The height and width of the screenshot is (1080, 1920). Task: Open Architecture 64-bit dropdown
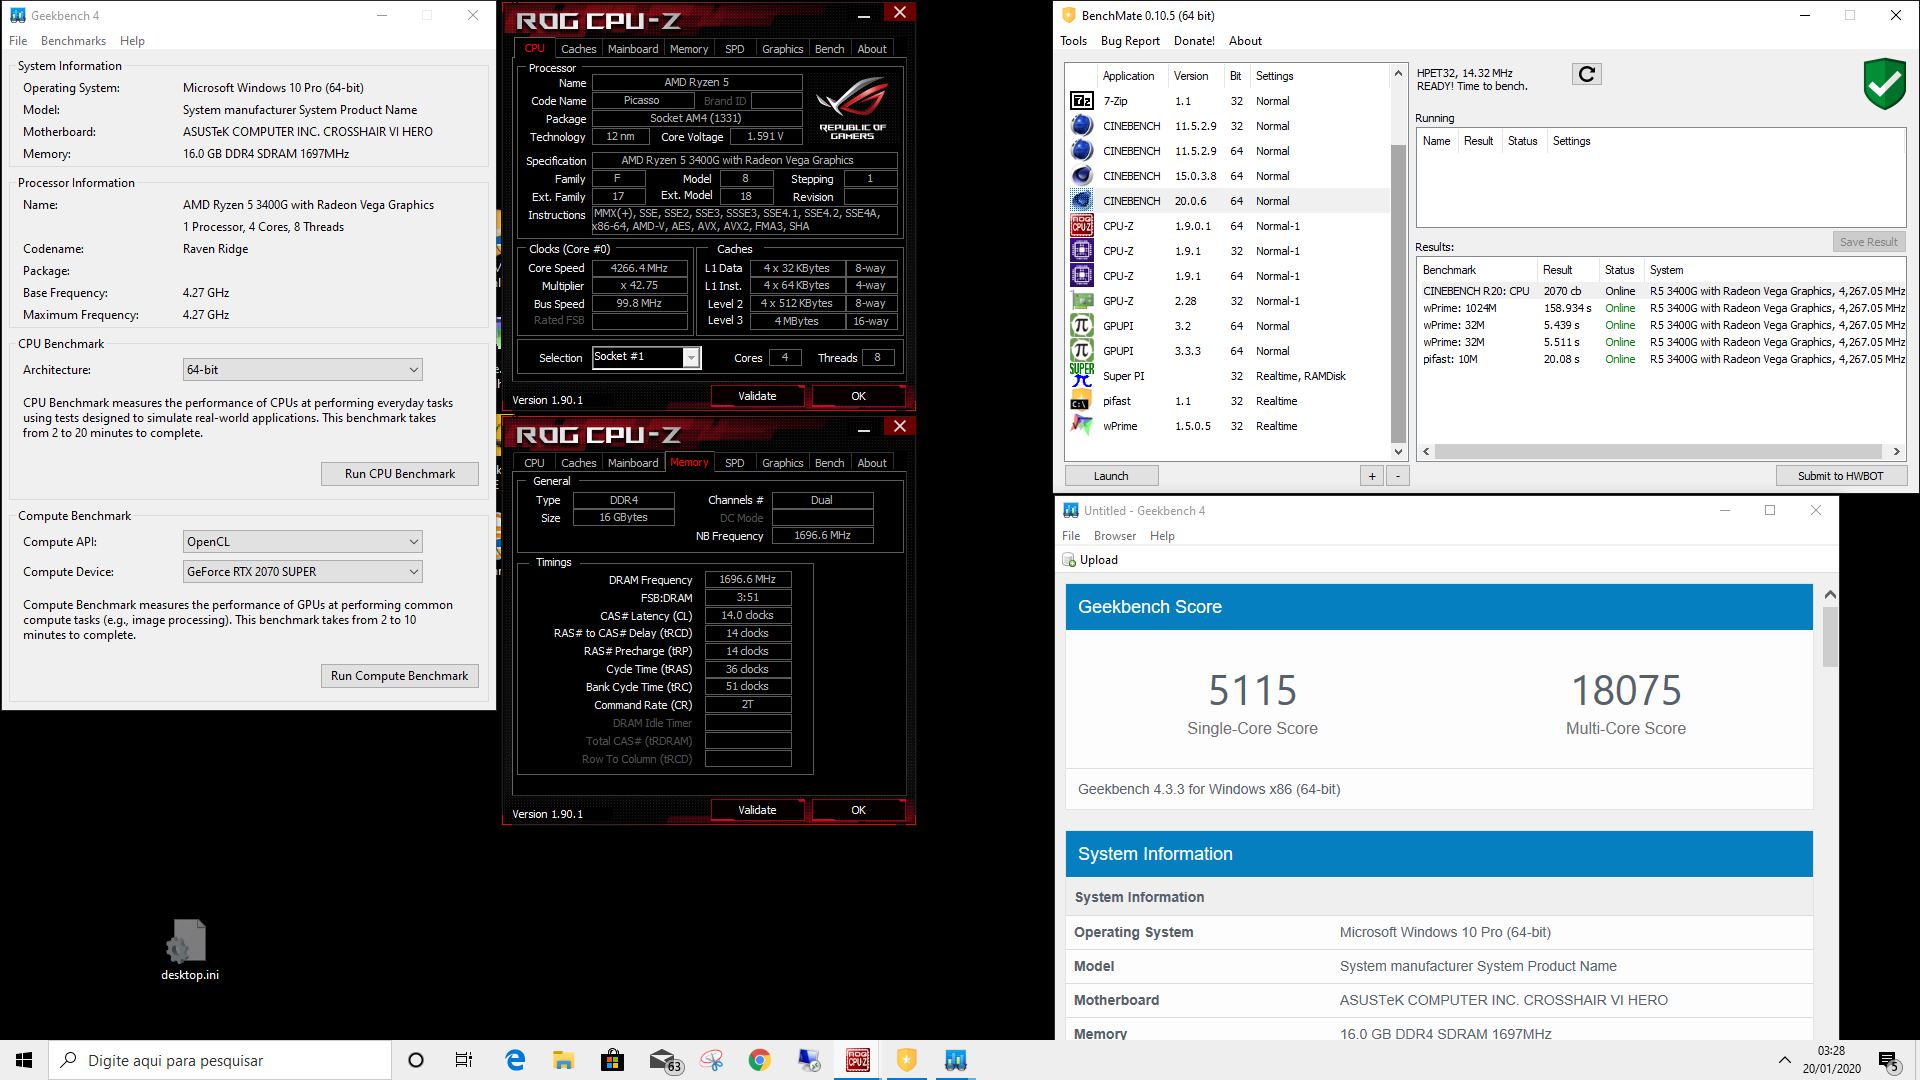tap(302, 370)
